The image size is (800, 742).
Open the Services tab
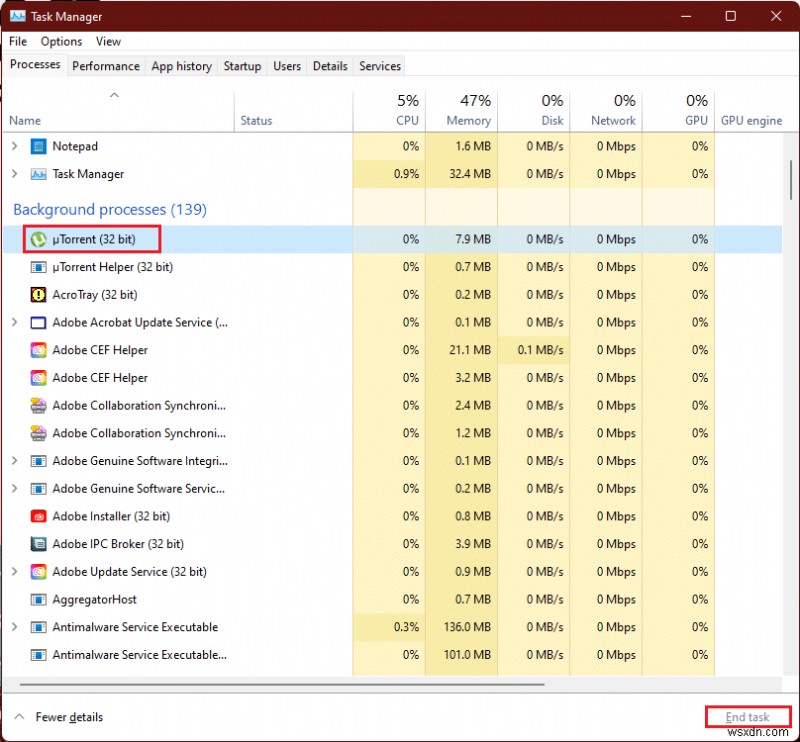(x=380, y=66)
